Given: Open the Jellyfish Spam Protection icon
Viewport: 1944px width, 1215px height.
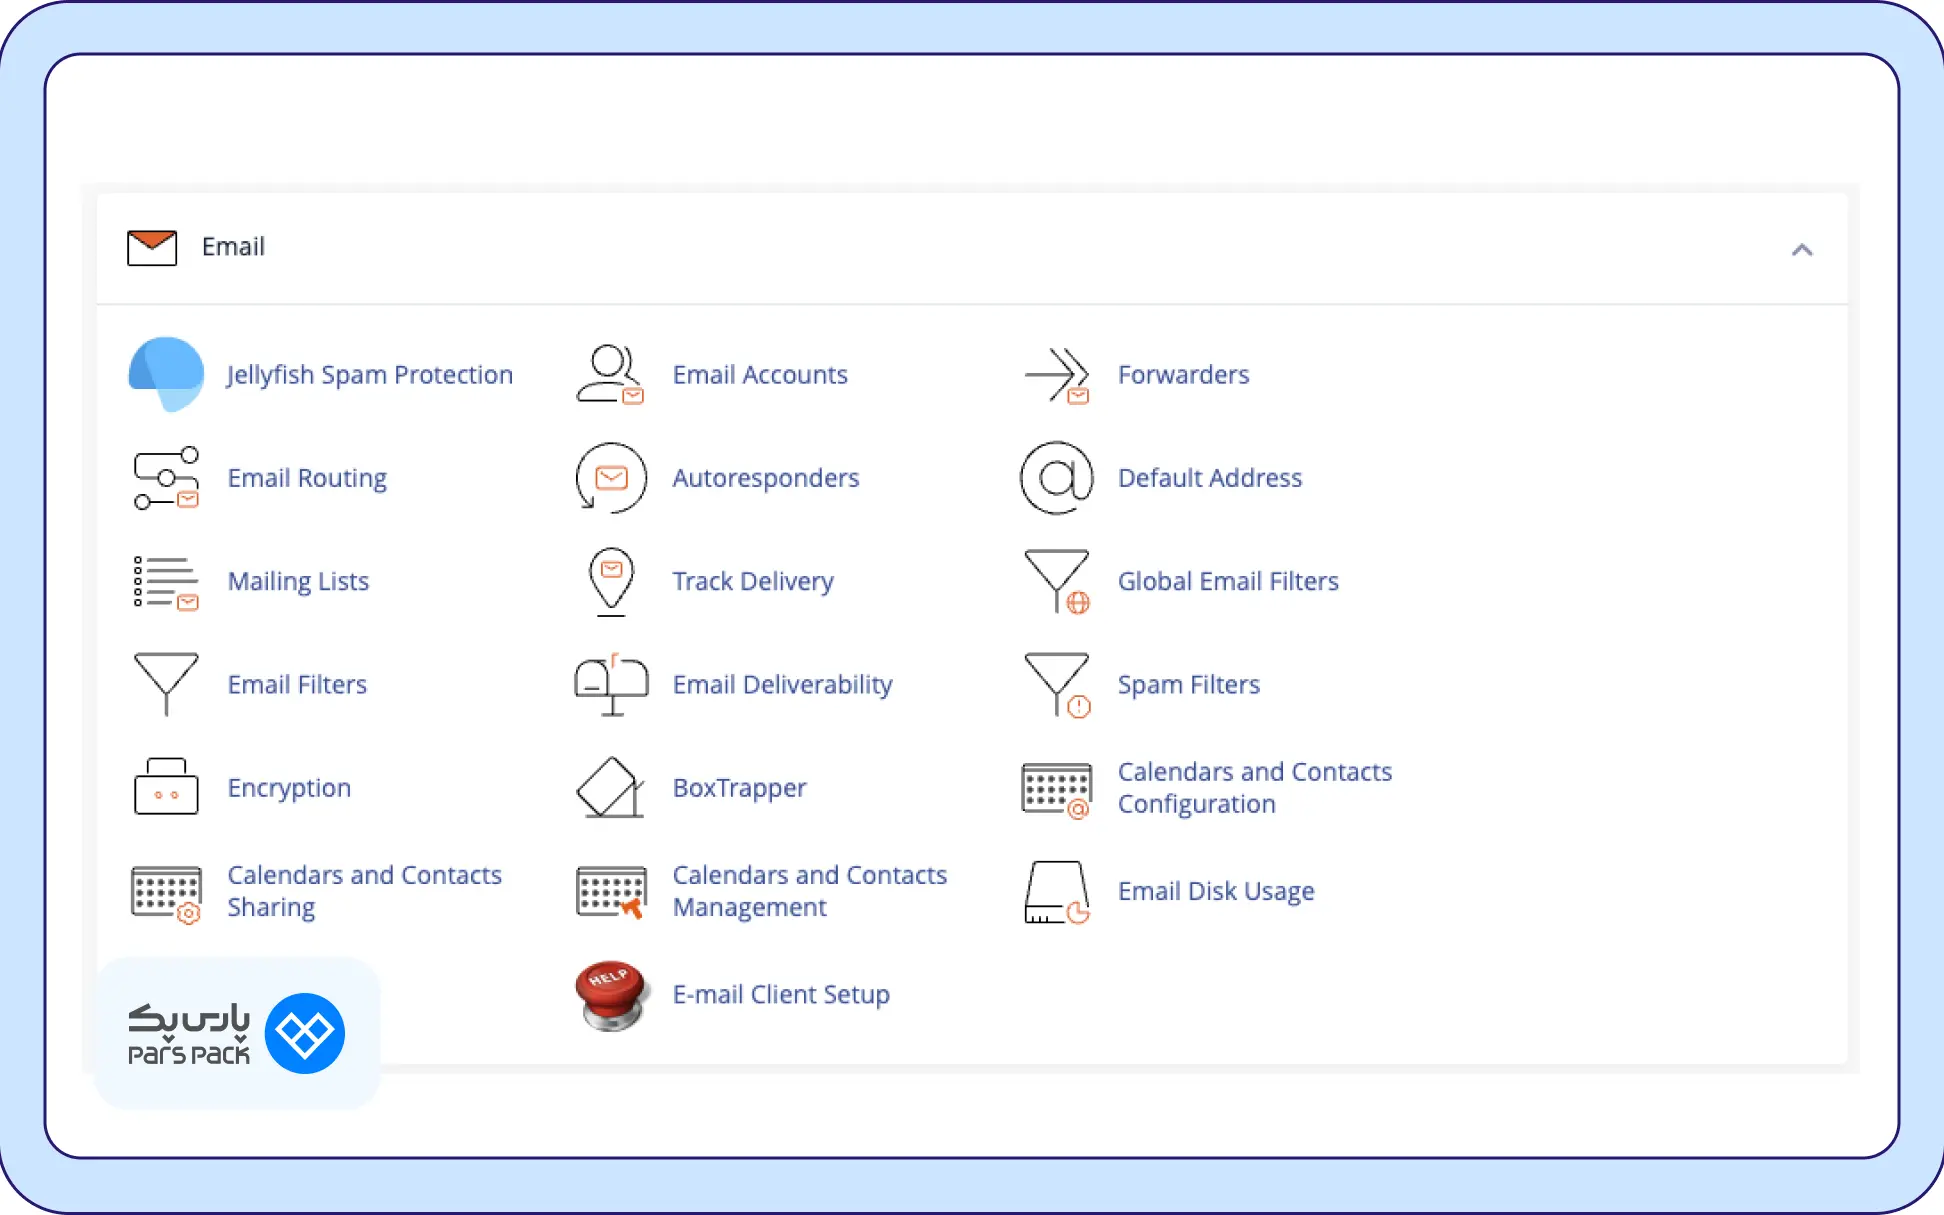Looking at the screenshot, I should [166, 375].
